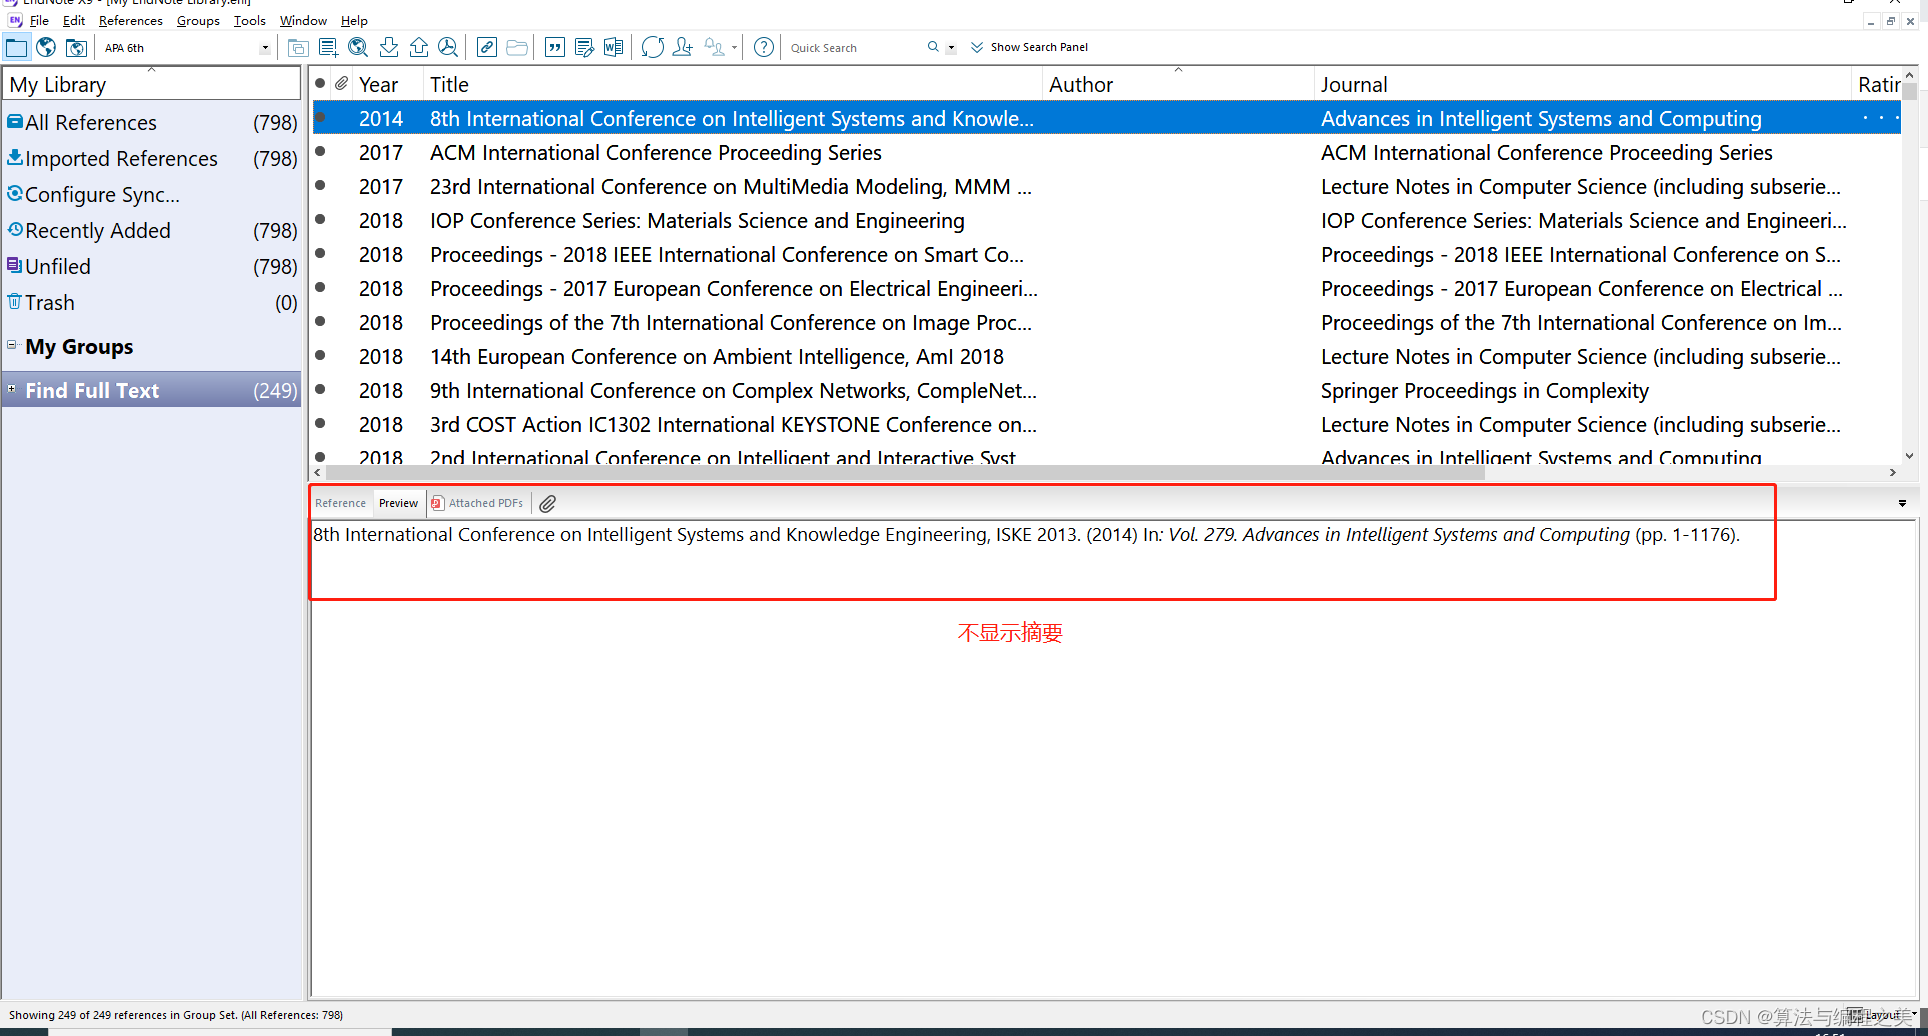
Task: Toggle read status dot for Proceedings 2018 IEEE row
Action: point(320,253)
